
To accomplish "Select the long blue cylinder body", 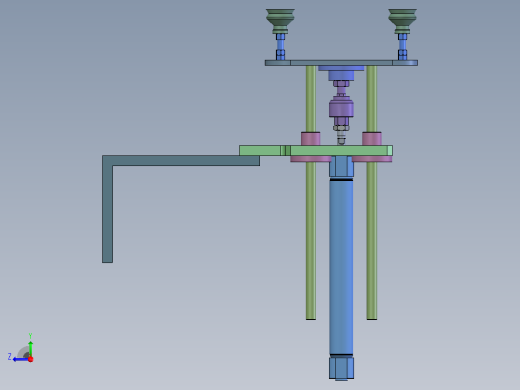I will pyautogui.click(x=341, y=267).
